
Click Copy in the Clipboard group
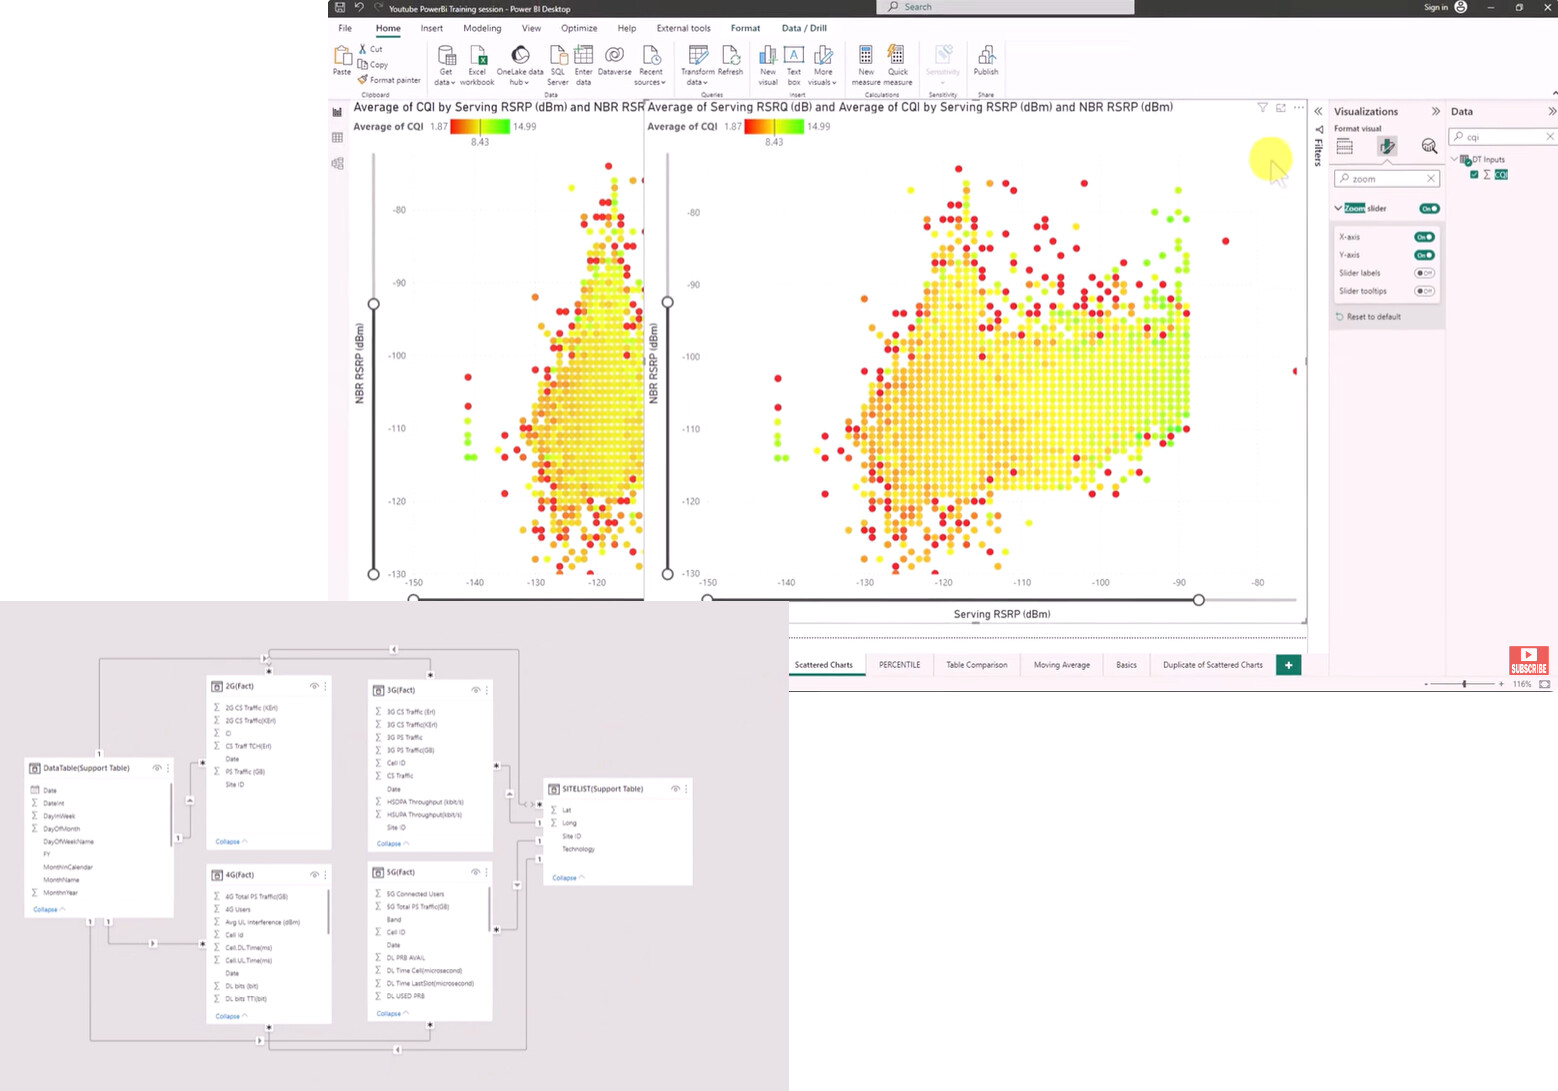[373, 64]
